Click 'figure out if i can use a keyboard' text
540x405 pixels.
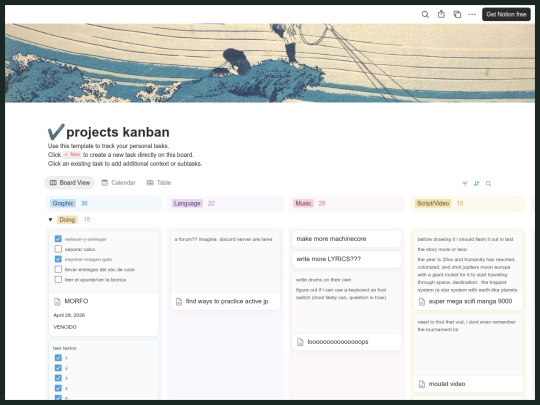pyautogui.click(x=341, y=293)
